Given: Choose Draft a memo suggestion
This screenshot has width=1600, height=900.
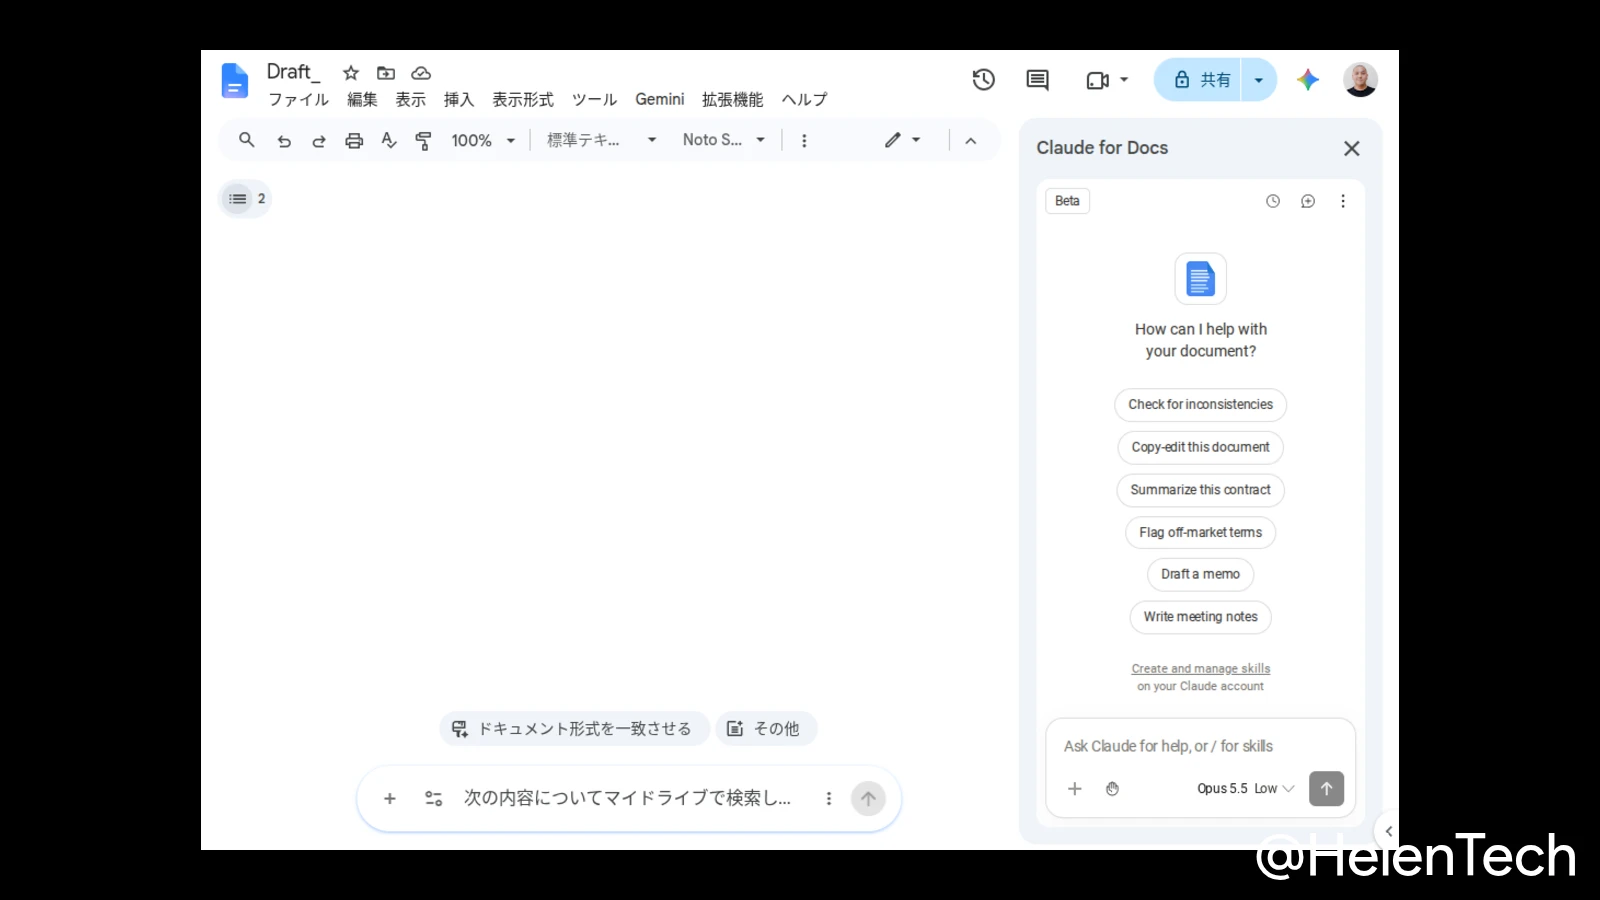Looking at the screenshot, I should pos(1200,575).
